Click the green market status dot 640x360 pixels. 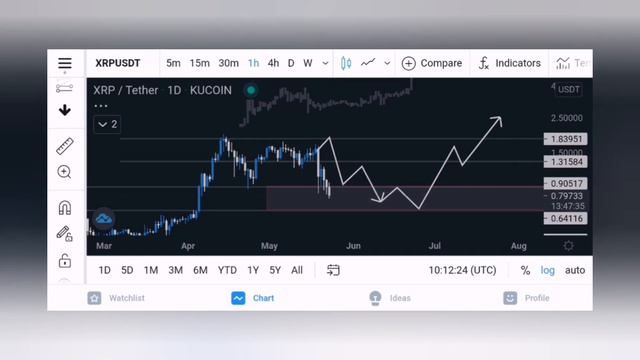(x=251, y=90)
